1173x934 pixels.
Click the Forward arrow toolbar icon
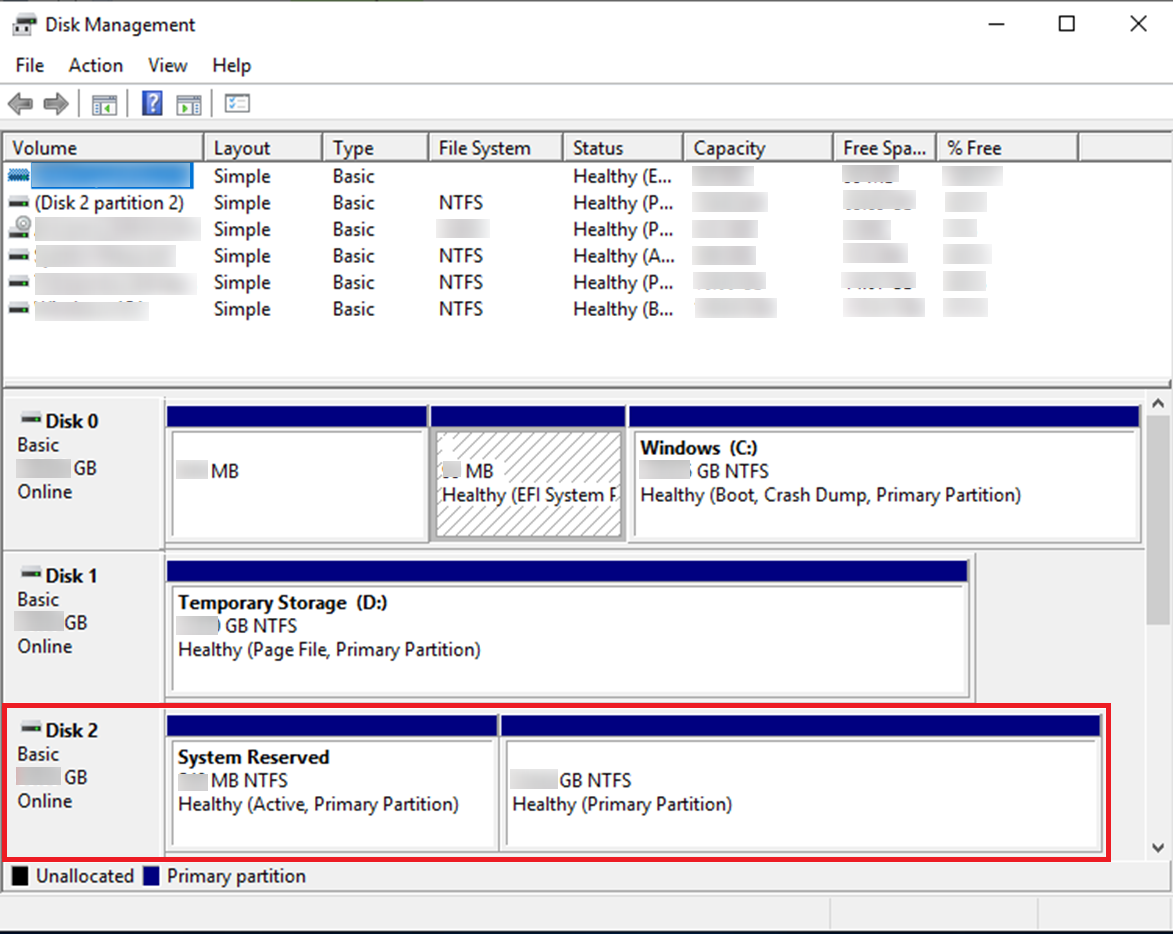(56, 104)
